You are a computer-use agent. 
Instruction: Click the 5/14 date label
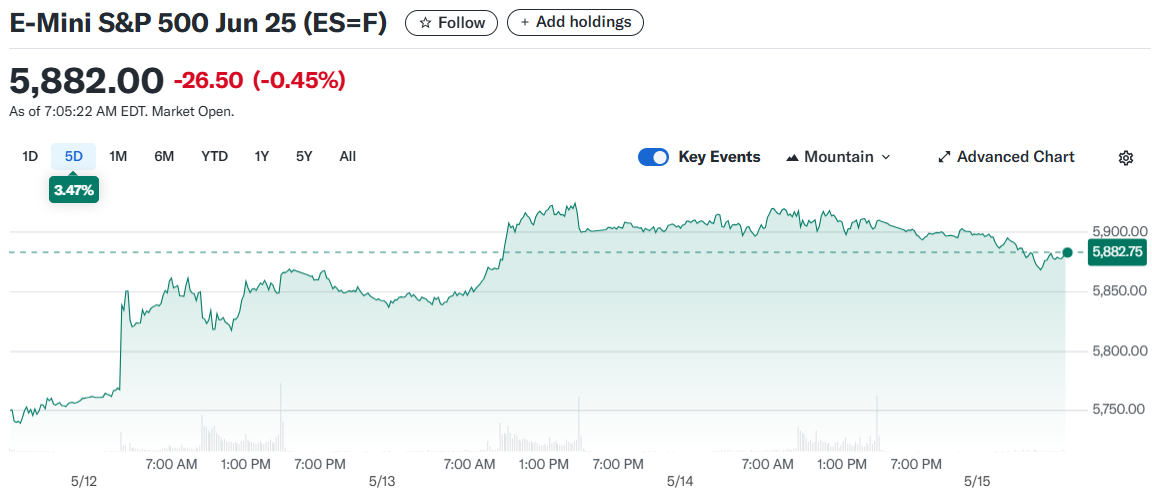(680, 482)
